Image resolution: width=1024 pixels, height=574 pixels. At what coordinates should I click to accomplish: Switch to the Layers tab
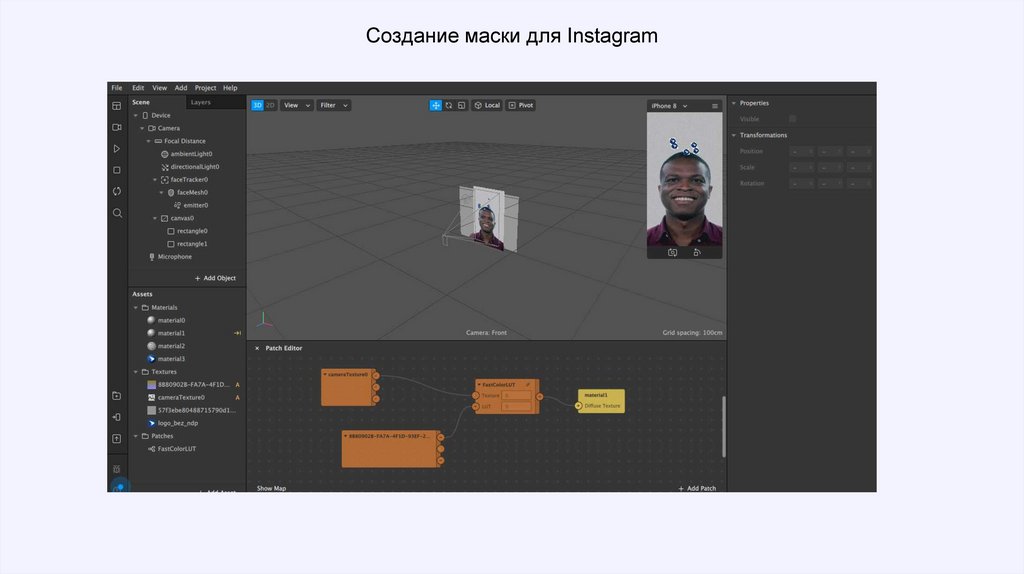coord(201,102)
